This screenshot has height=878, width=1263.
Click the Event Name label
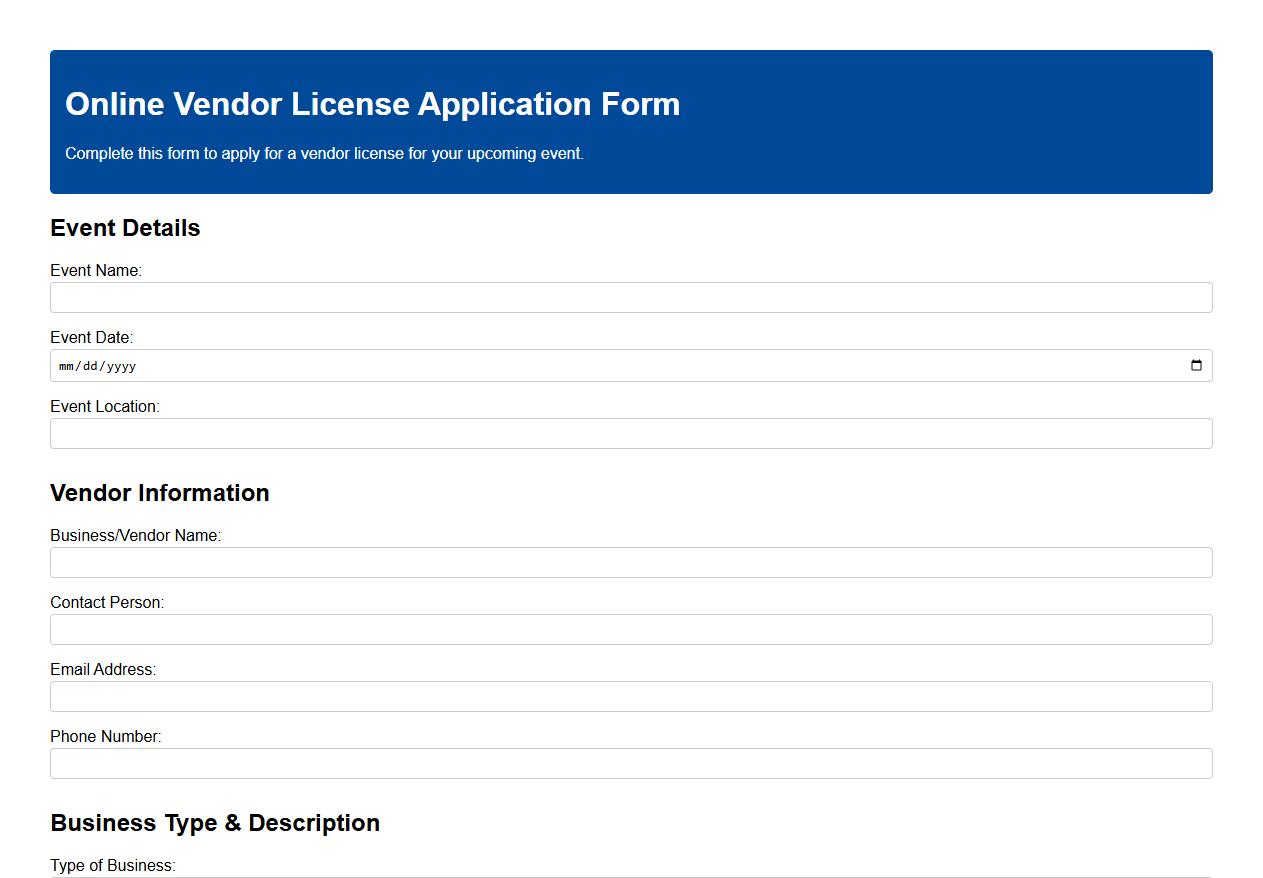pos(96,270)
